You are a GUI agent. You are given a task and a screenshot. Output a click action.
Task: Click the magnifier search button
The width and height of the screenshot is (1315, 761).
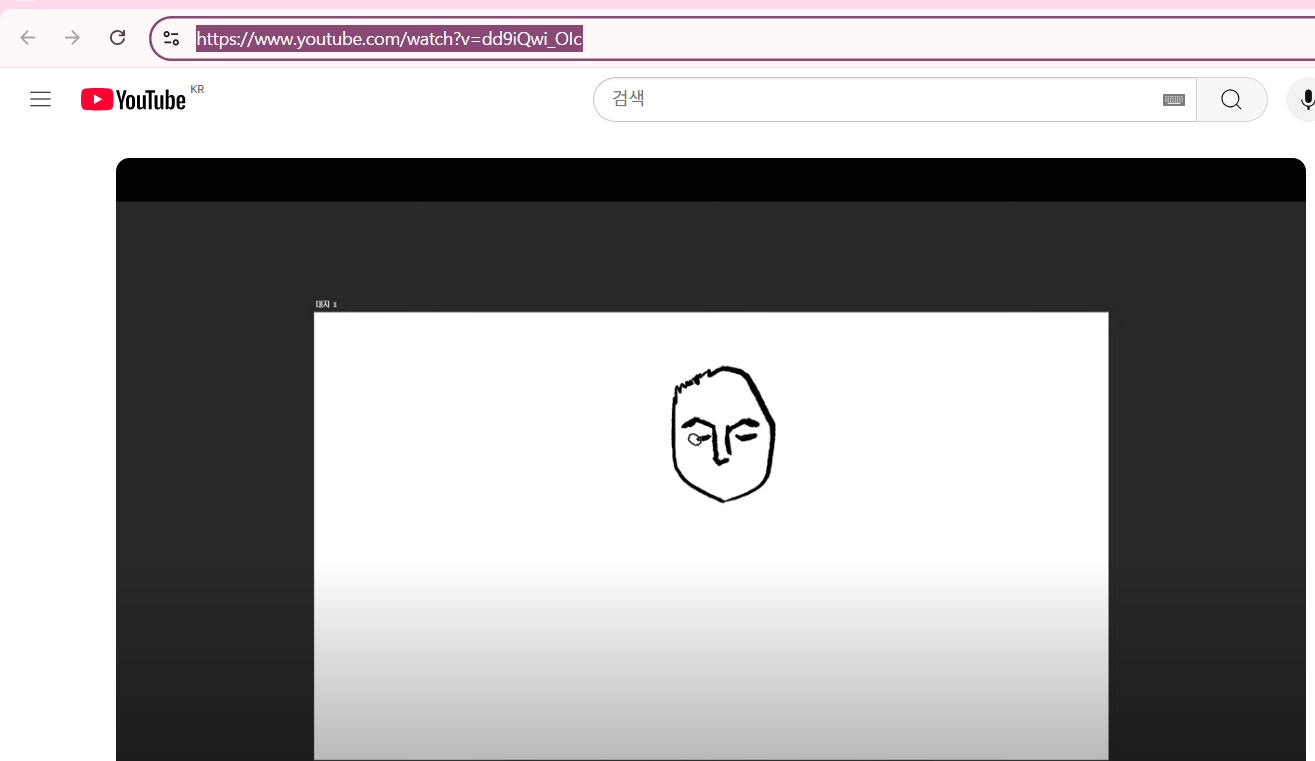tap(1231, 99)
